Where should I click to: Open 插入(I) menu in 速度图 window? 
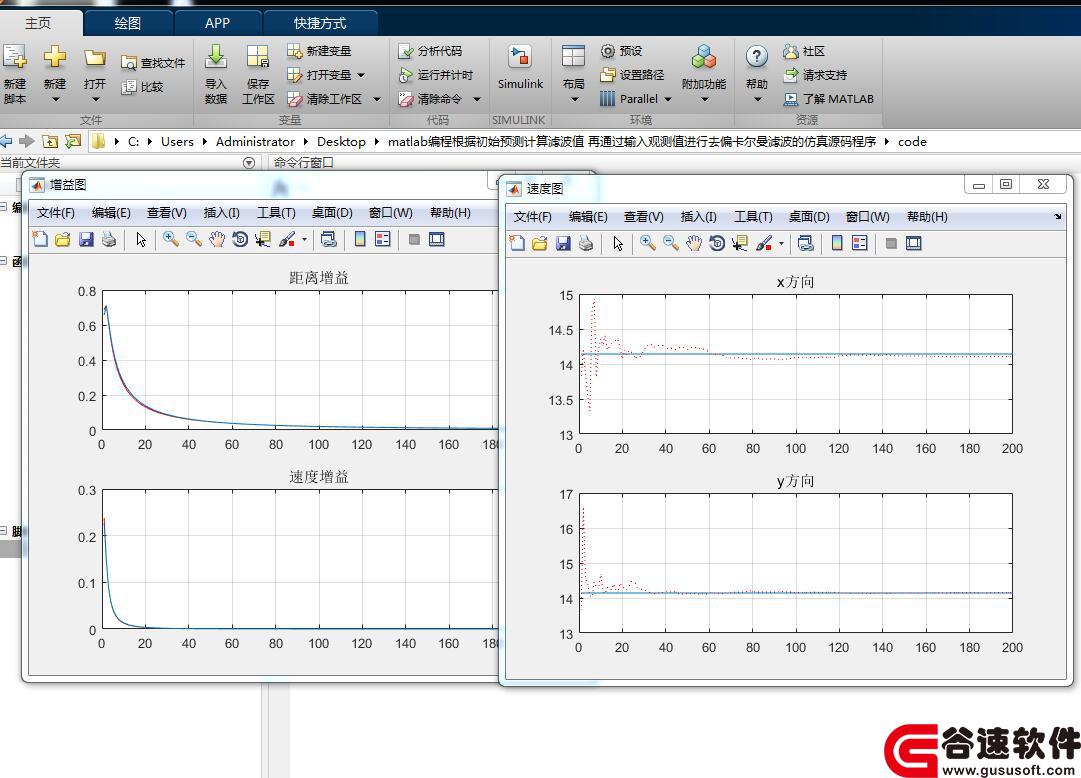pos(698,217)
